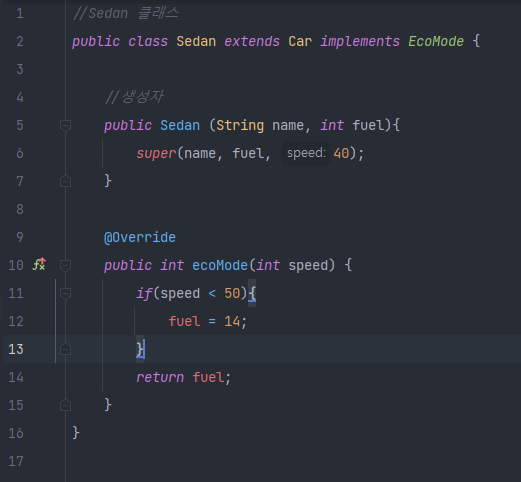Click the 'extends' keyword on line 2
Screen dimensions: 521x482
[252, 42]
